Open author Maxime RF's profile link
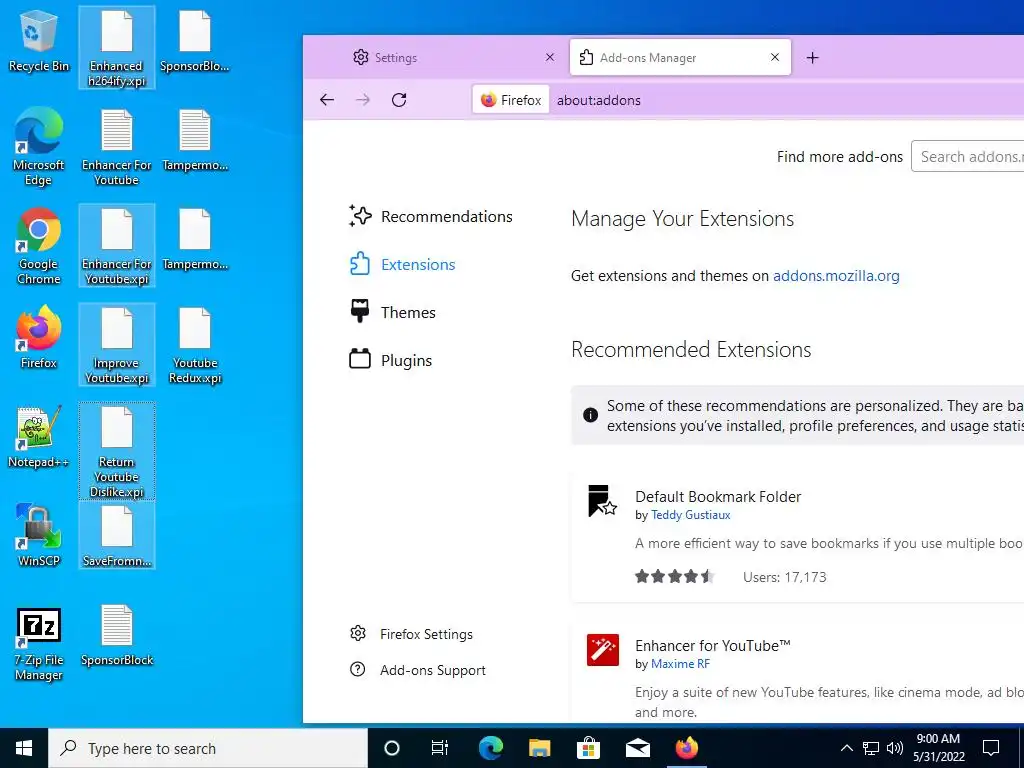This screenshot has height=768, width=1024. click(x=680, y=664)
